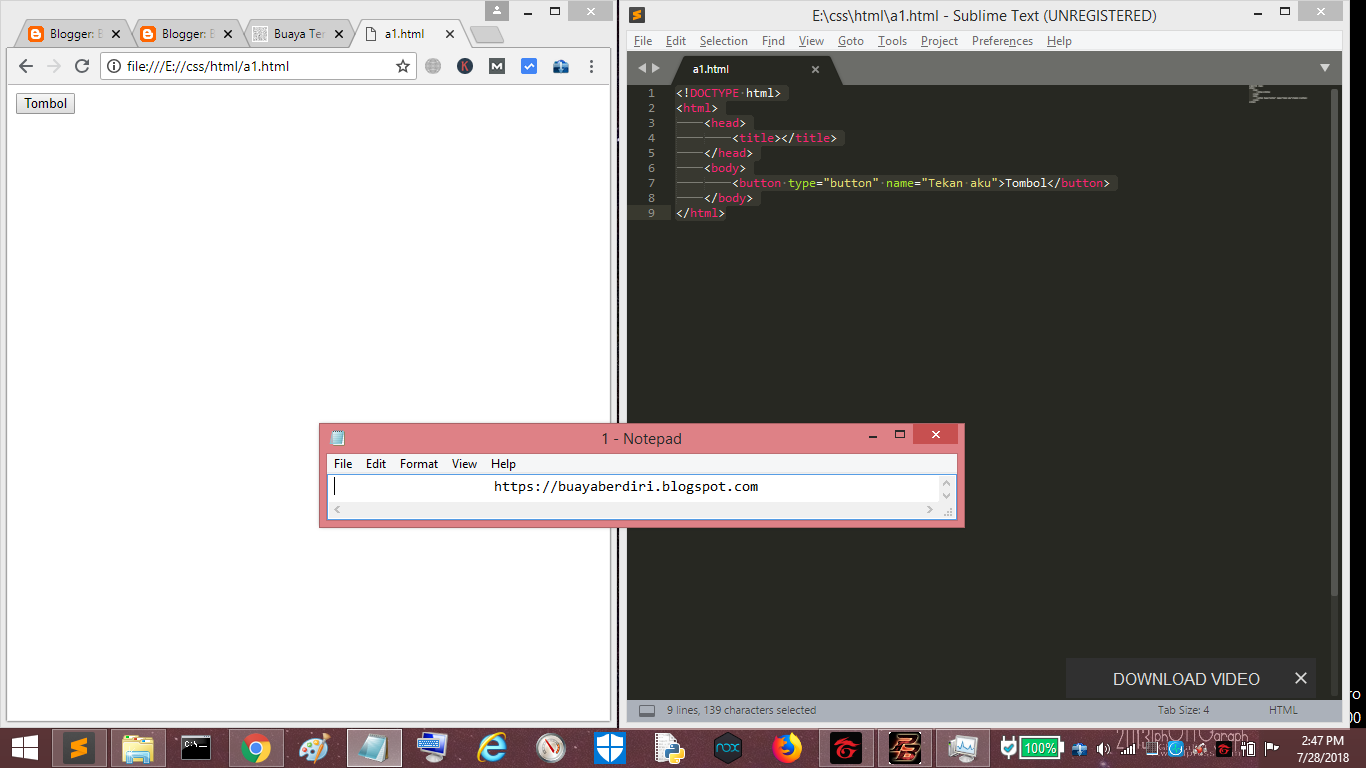Reload the a1.html page in Chrome
This screenshot has height=768, width=1366.
tap(82, 66)
